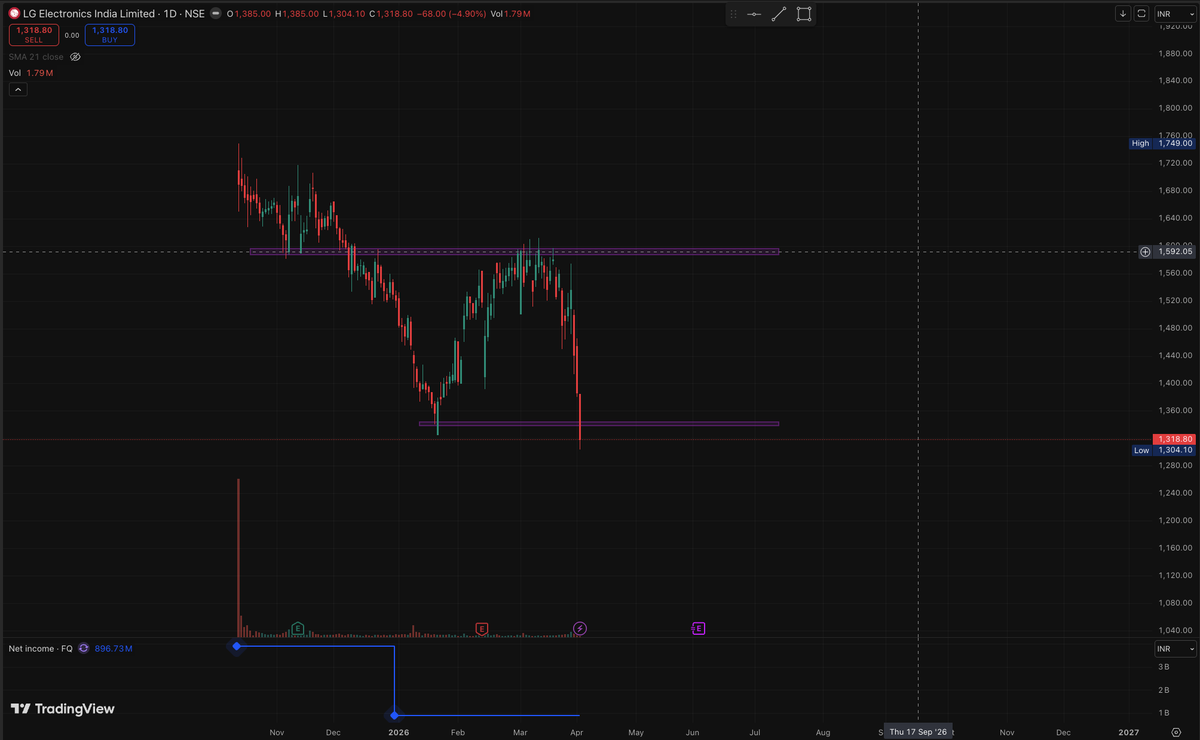Select the lower purple support zone rectangle
The height and width of the screenshot is (740, 1200).
coord(598,424)
